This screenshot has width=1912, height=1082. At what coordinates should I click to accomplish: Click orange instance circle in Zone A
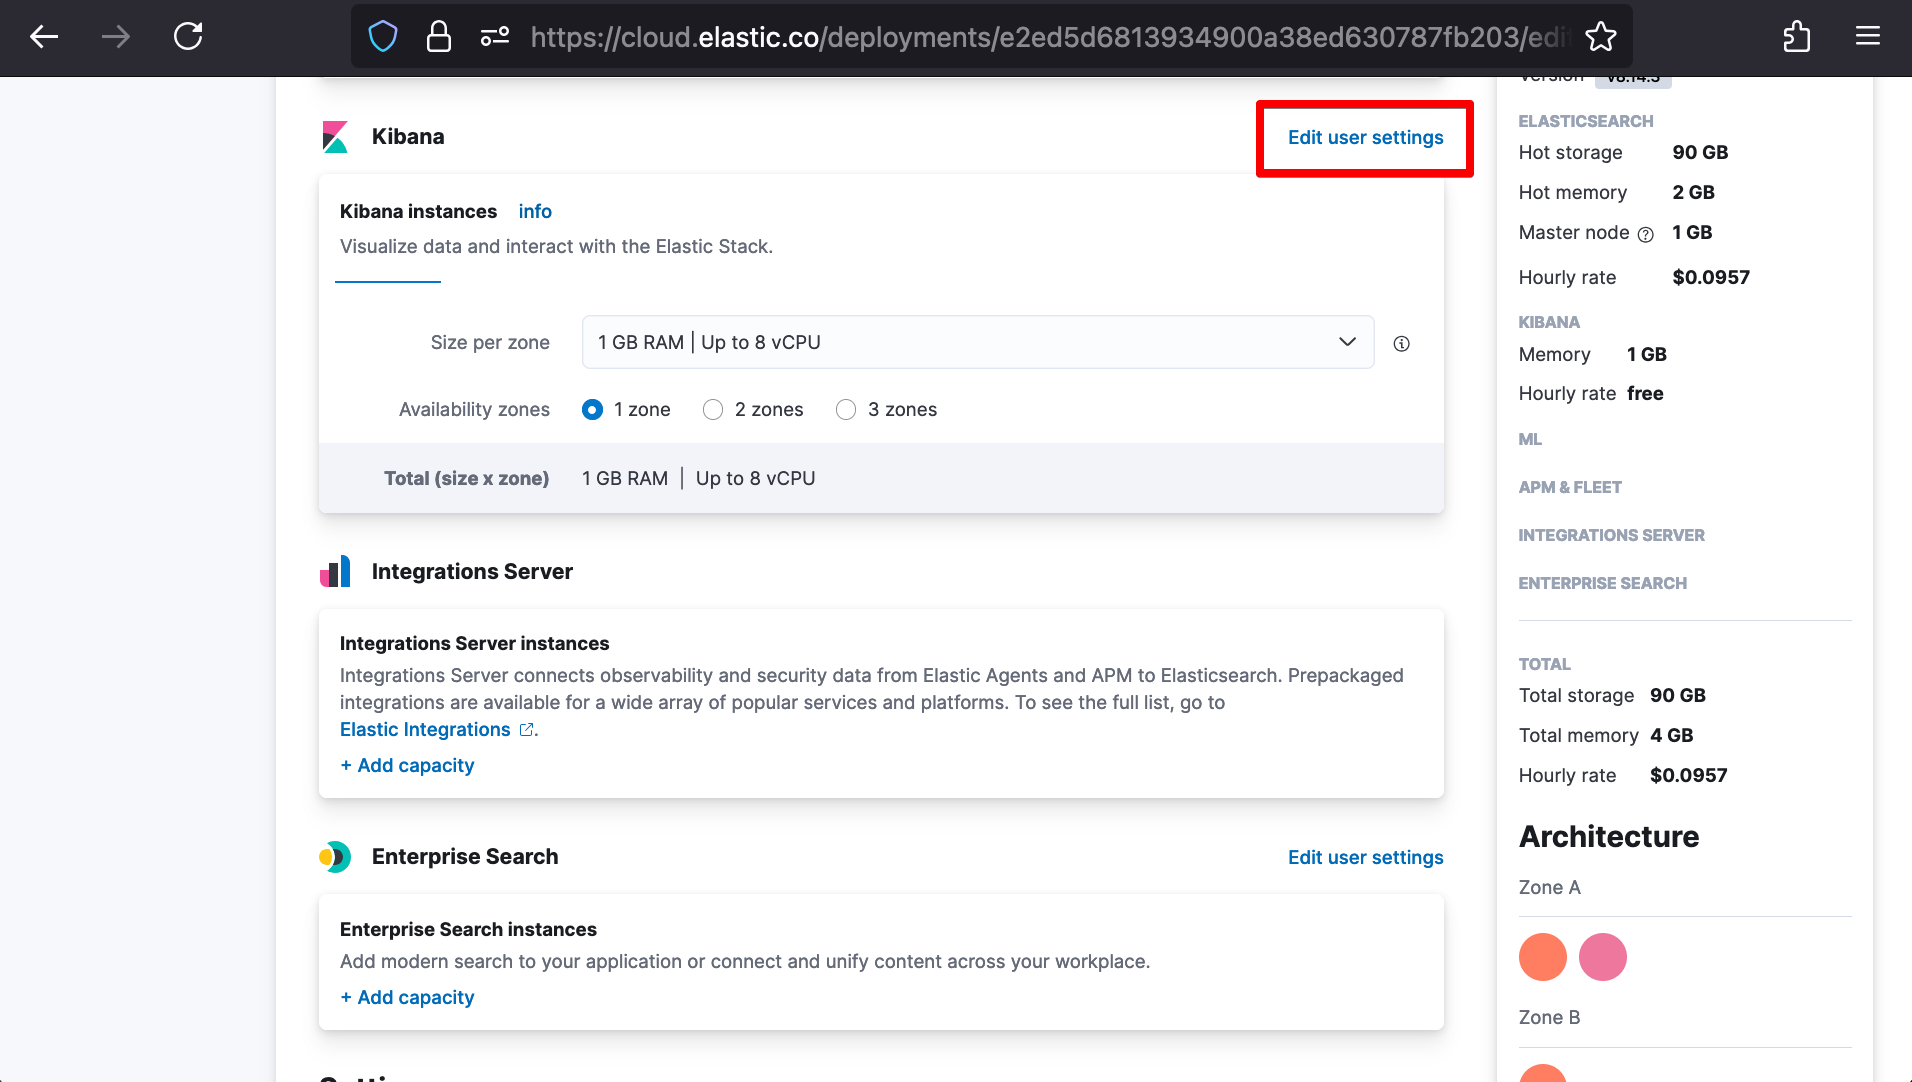click(x=1543, y=957)
